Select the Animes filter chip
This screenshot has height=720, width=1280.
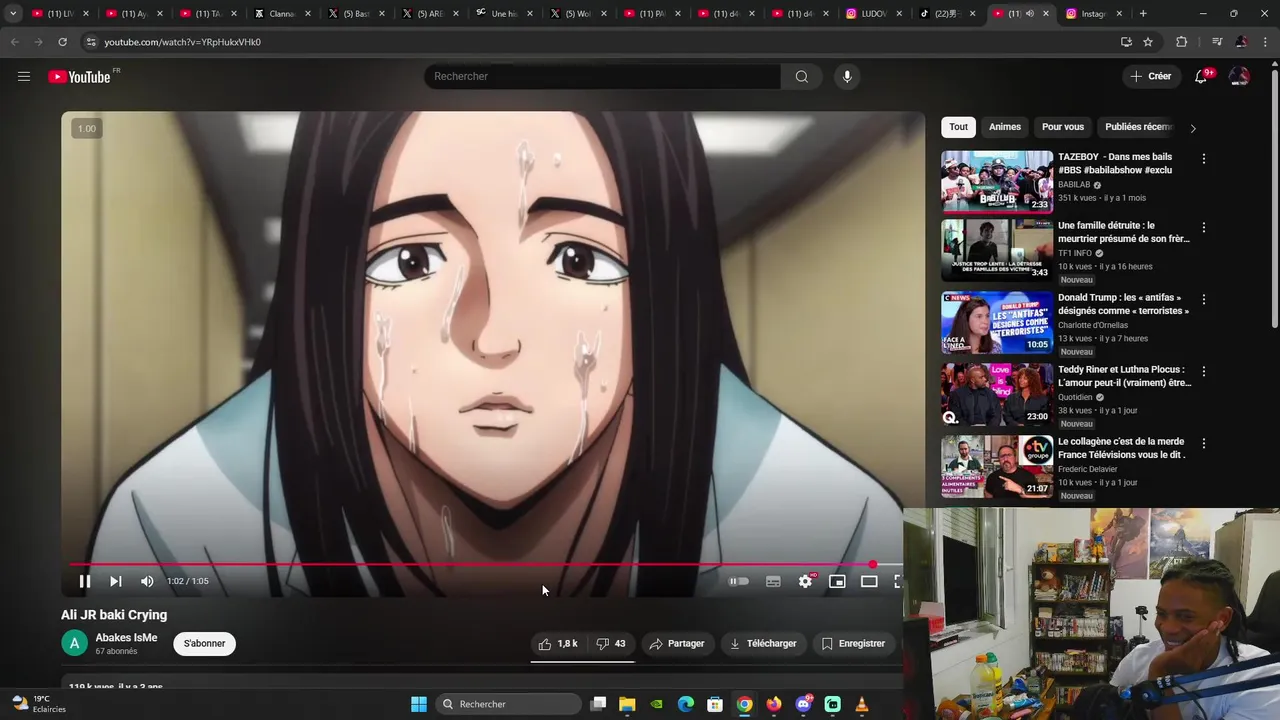tap(1005, 127)
